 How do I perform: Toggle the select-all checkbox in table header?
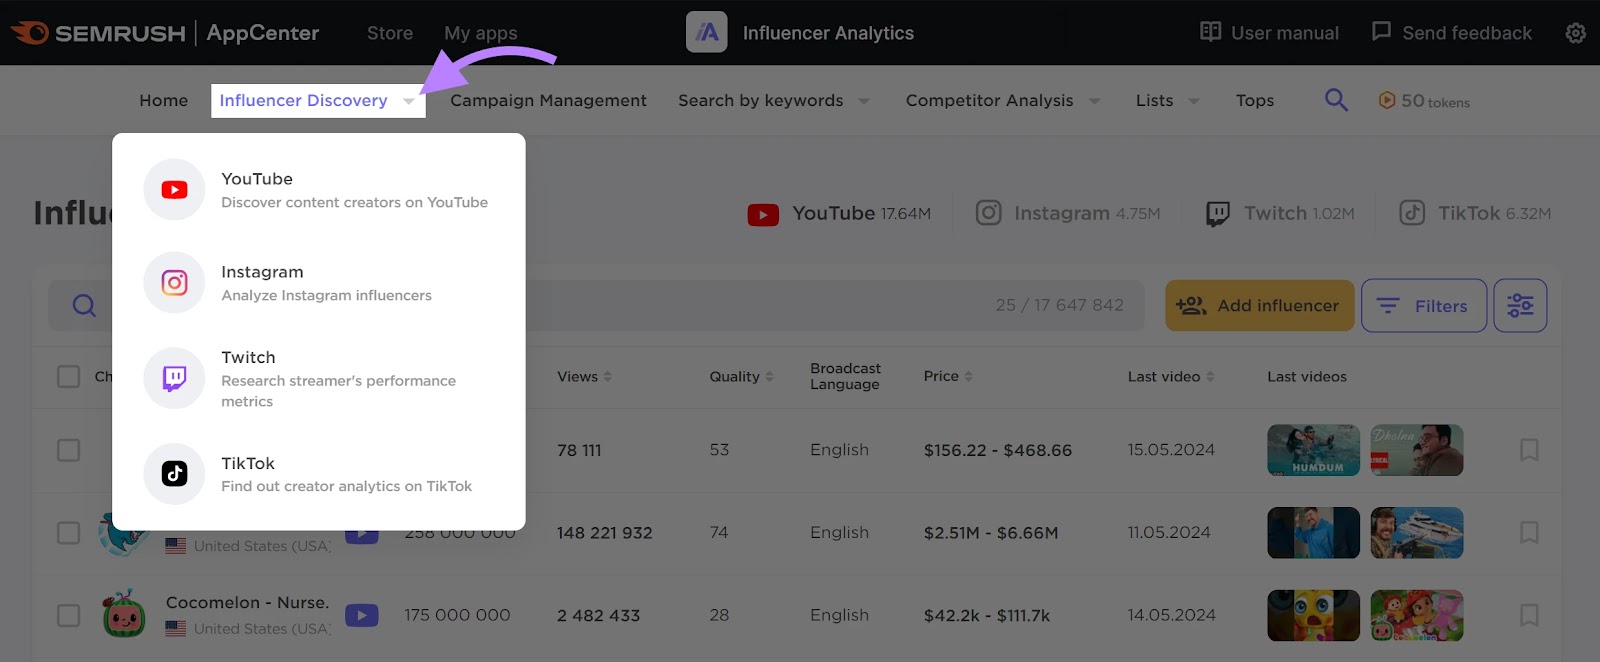(68, 376)
